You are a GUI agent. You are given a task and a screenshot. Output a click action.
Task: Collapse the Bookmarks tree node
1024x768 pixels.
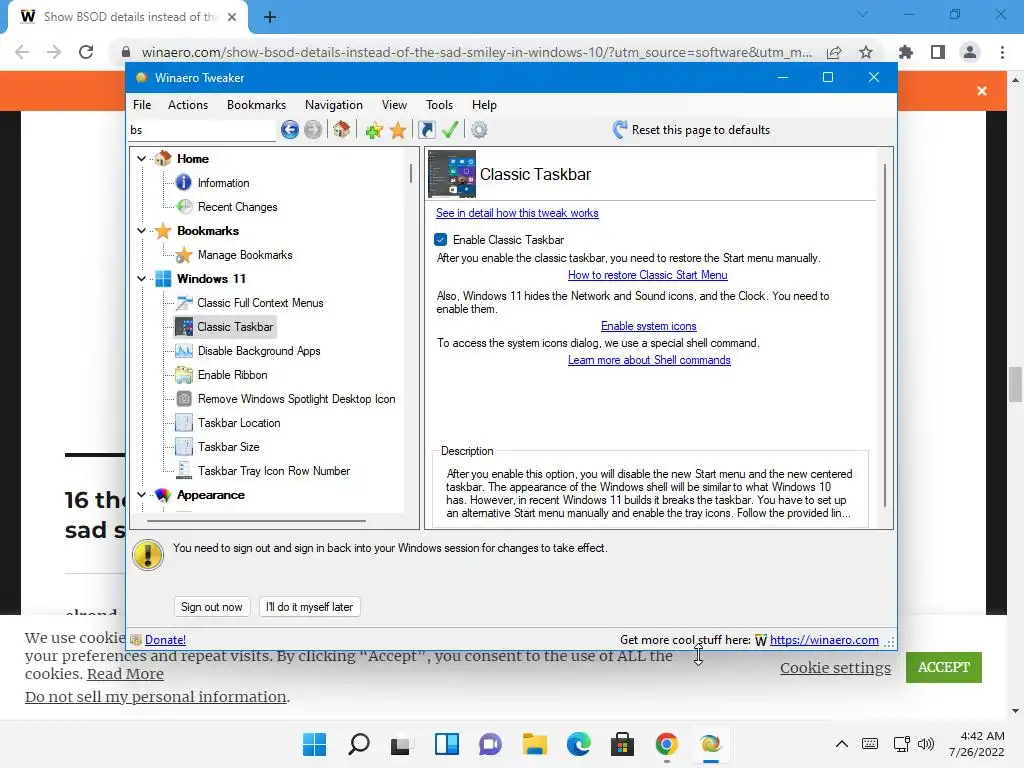pos(141,231)
